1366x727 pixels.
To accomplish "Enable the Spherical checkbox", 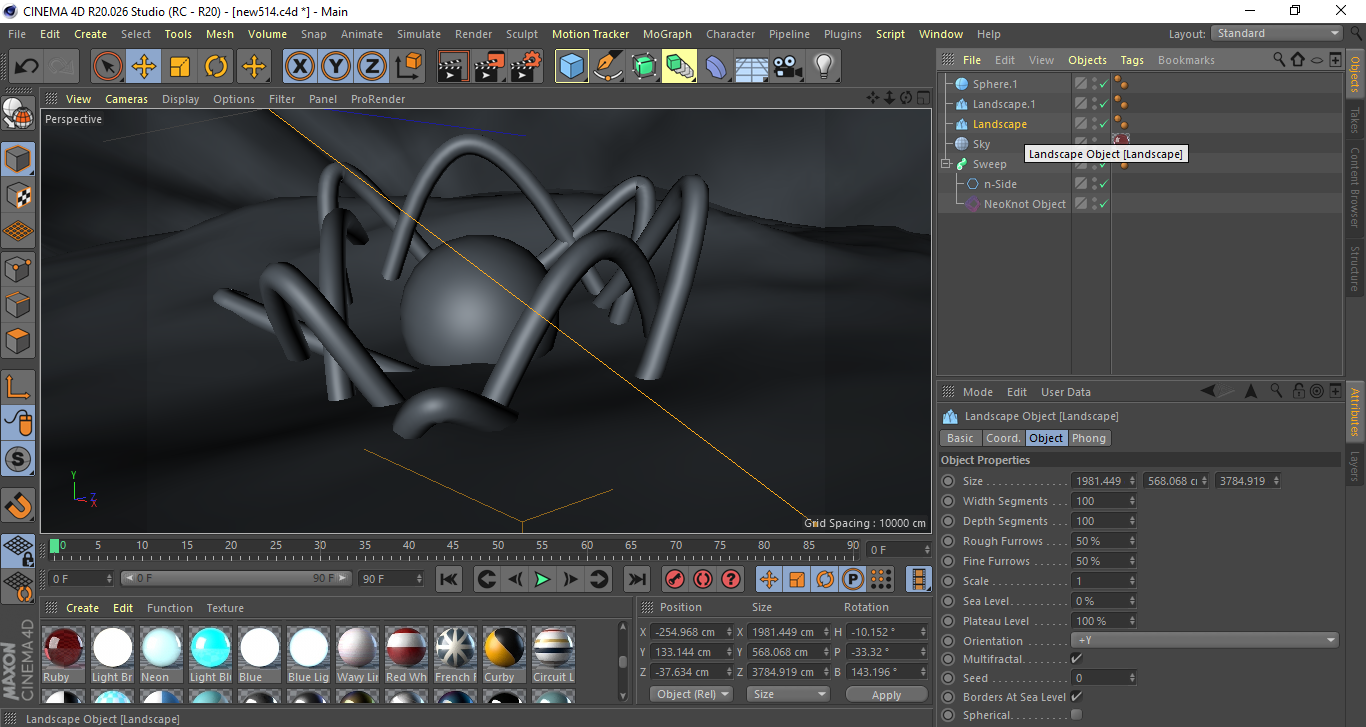I will (x=1076, y=715).
